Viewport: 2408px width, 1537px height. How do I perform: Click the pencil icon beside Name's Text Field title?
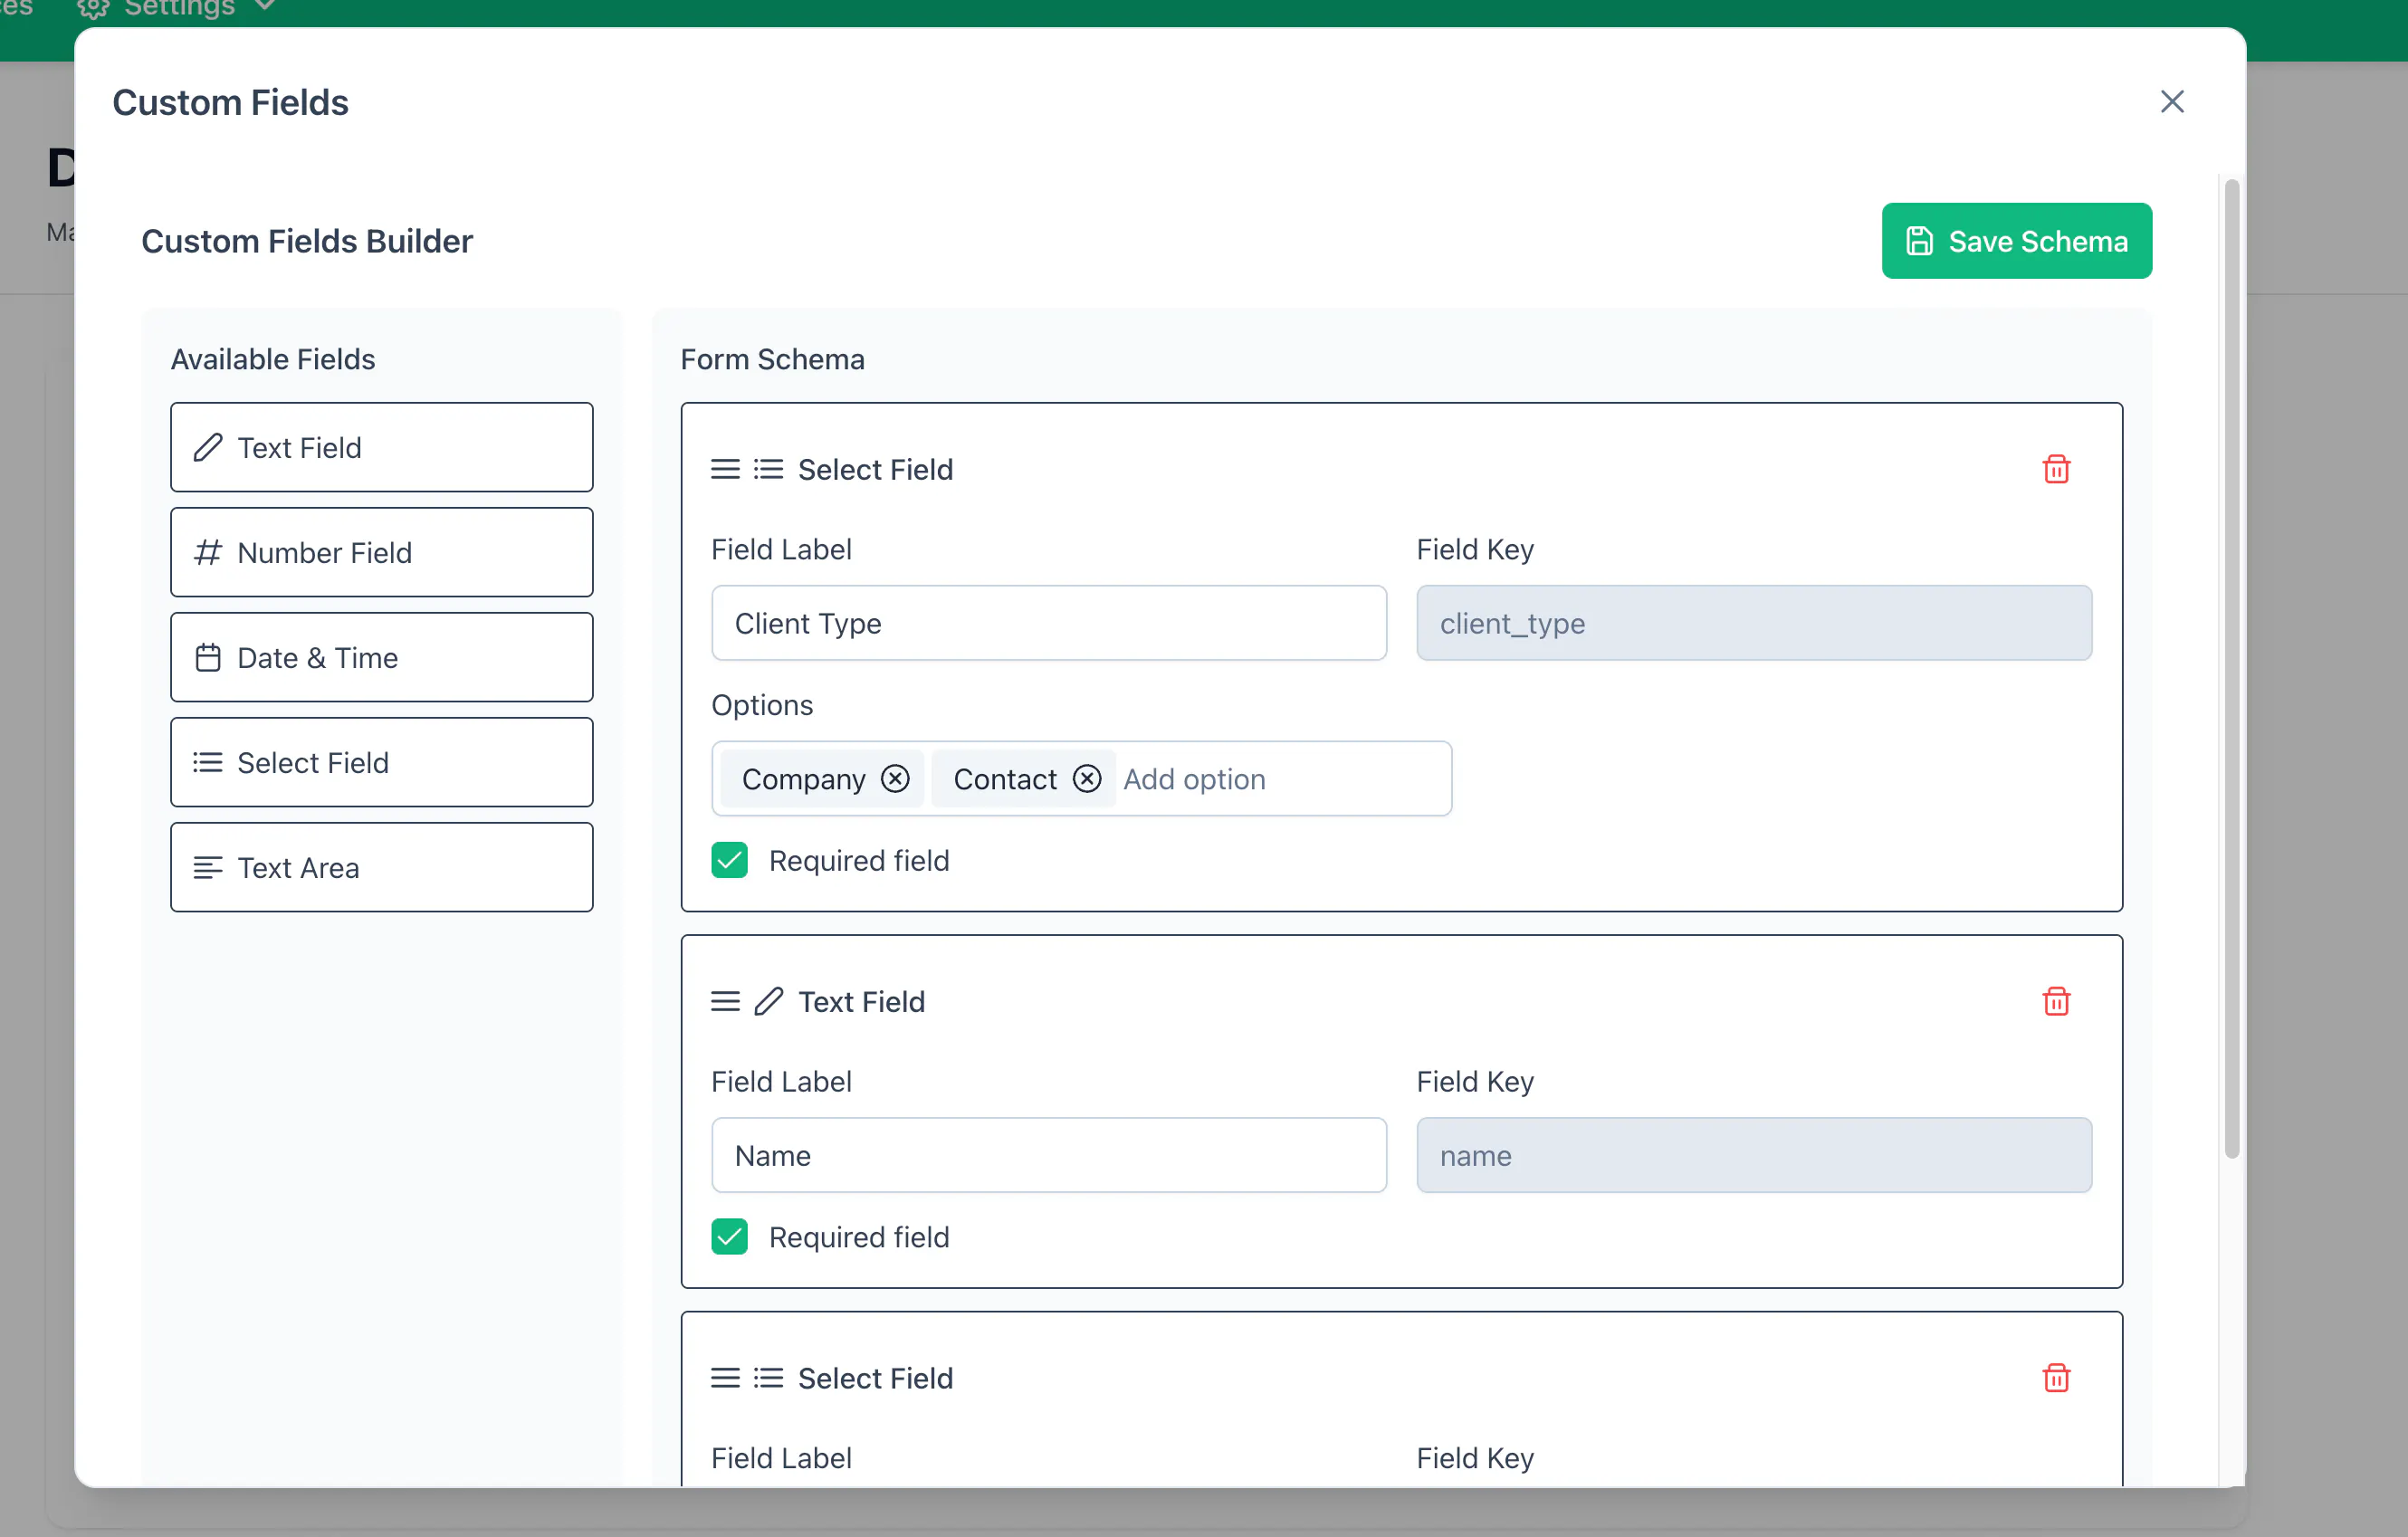pos(768,1001)
